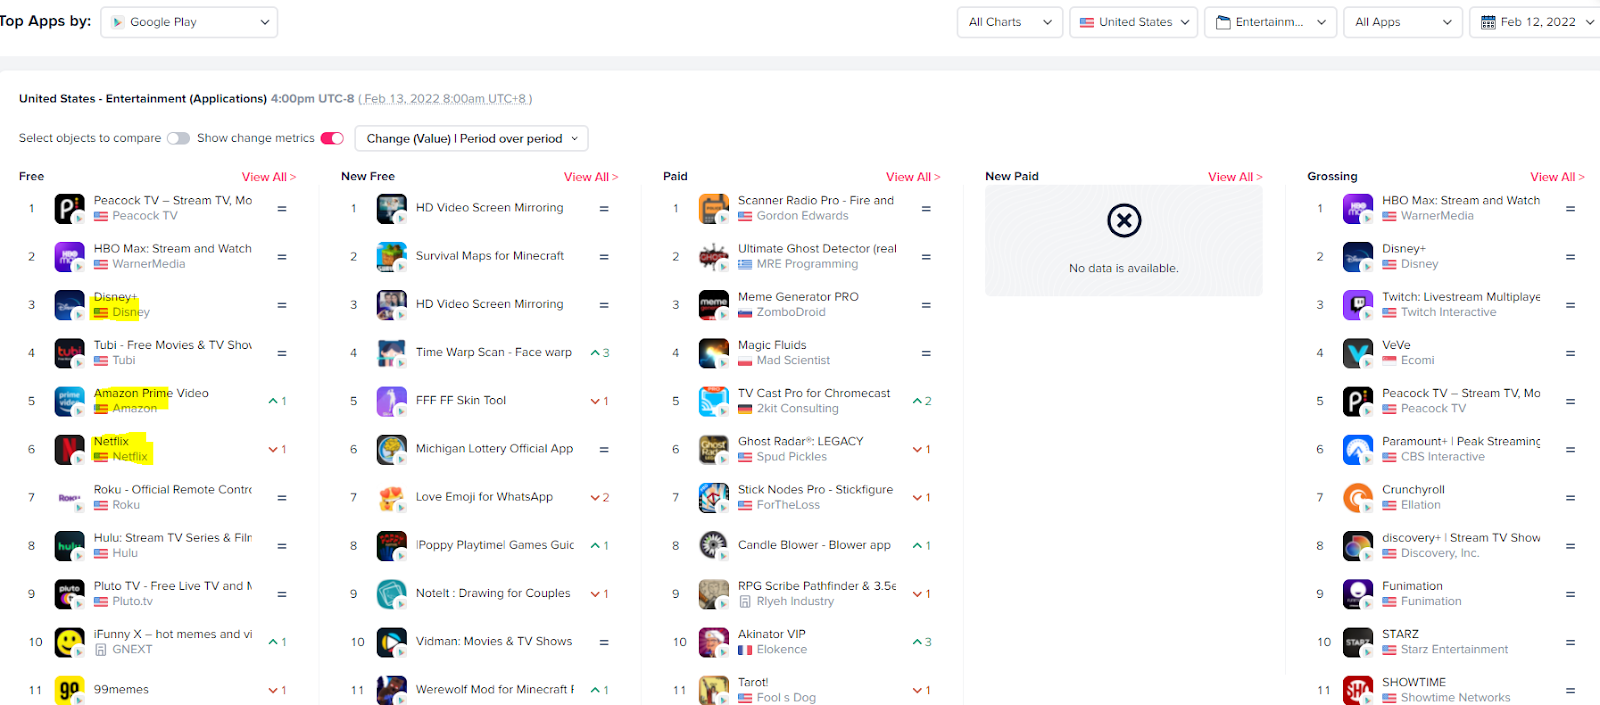Click the Love Emoji for WhatsApp icon
Screen dimensions: 1600x705
point(391,497)
